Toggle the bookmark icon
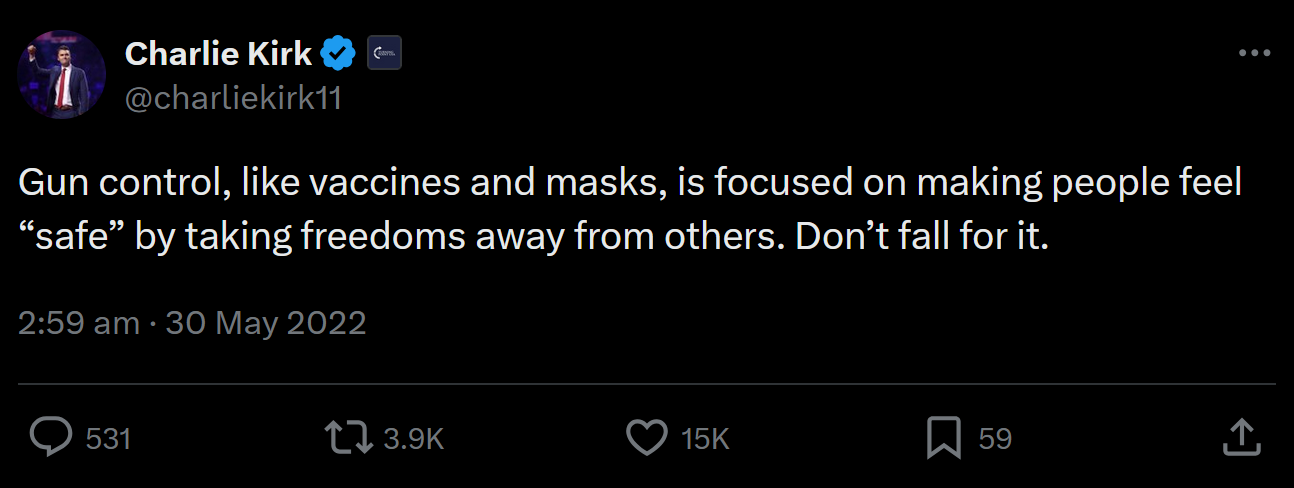Image resolution: width=1294 pixels, height=488 pixels. pyautogui.click(x=944, y=438)
